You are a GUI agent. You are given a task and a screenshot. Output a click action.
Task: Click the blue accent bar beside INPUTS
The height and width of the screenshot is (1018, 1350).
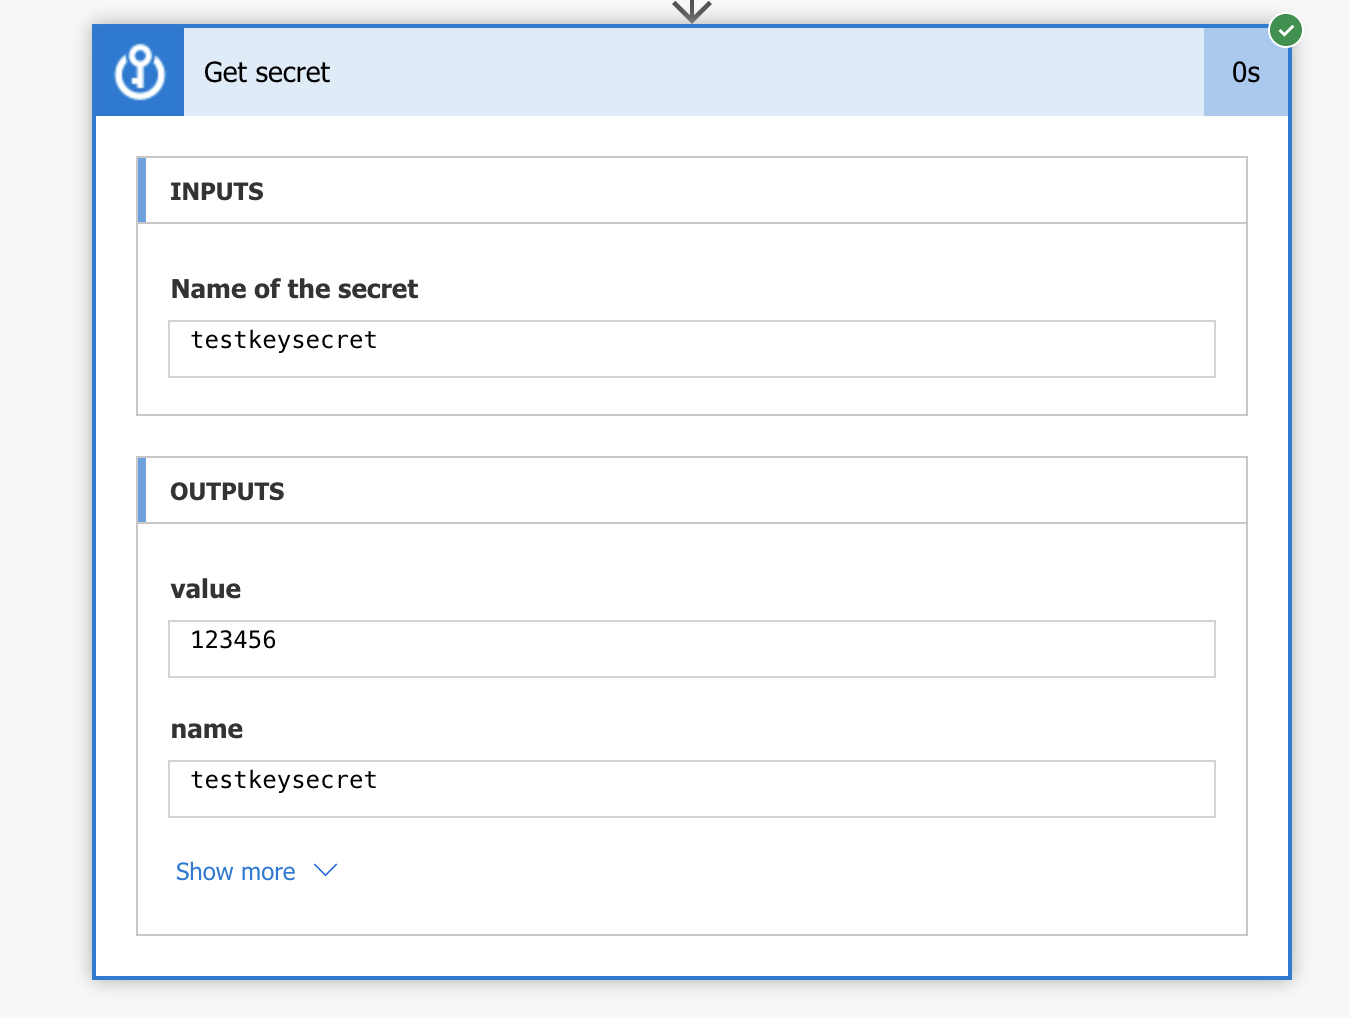click(142, 190)
